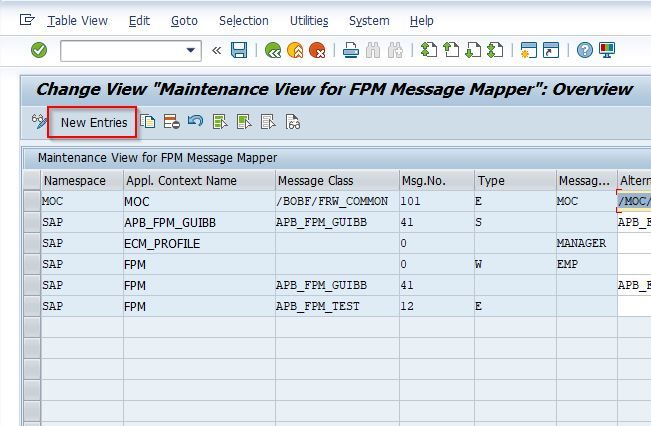
Task: Click message number 101 cell
Action: click(437, 201)
